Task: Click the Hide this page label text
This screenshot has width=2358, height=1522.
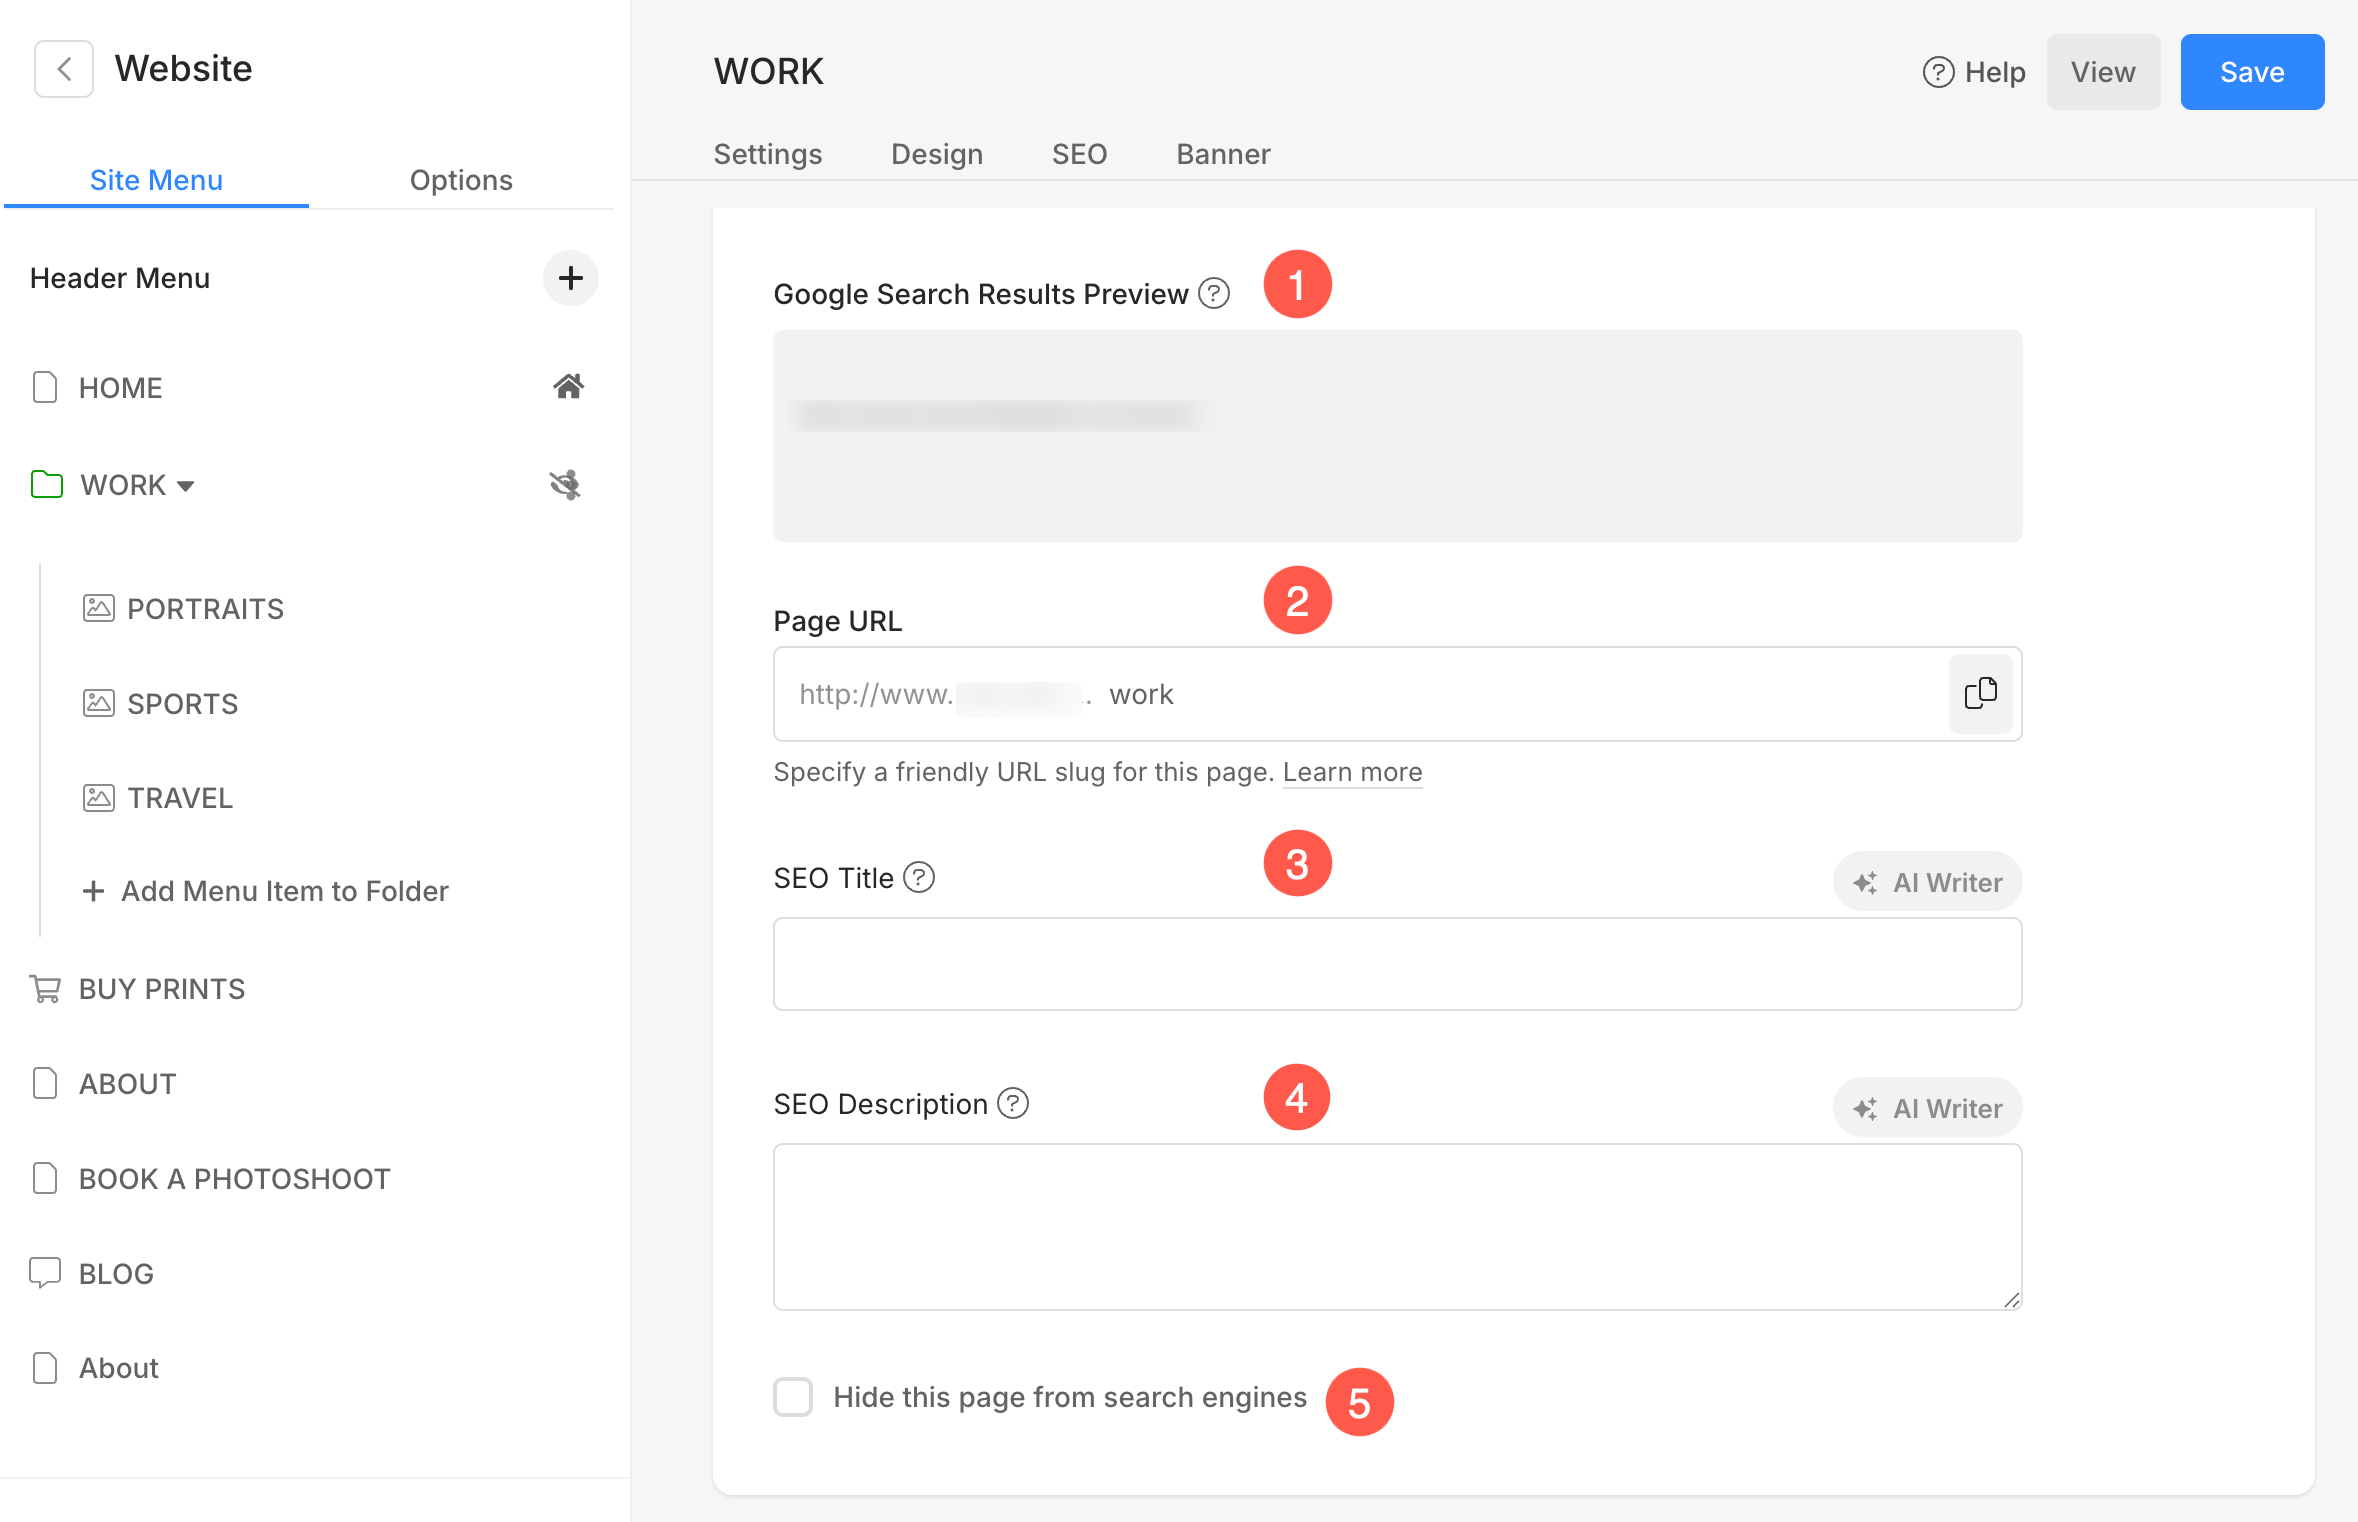Action: pos(1070,1397)
